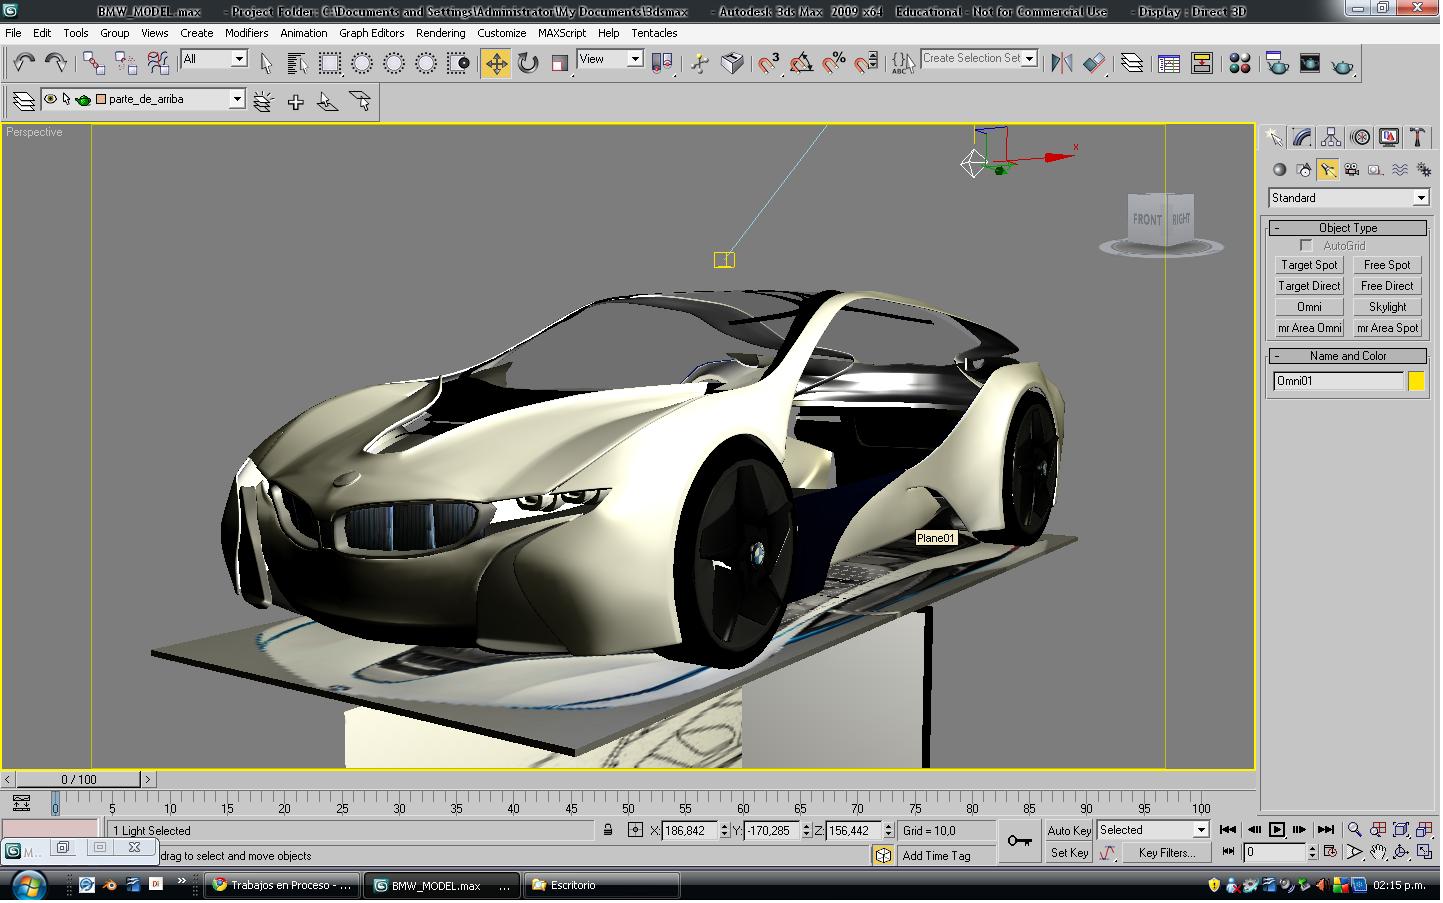Open the Rendering menu
Viewport: 1443px width, 903px height.
440,33
